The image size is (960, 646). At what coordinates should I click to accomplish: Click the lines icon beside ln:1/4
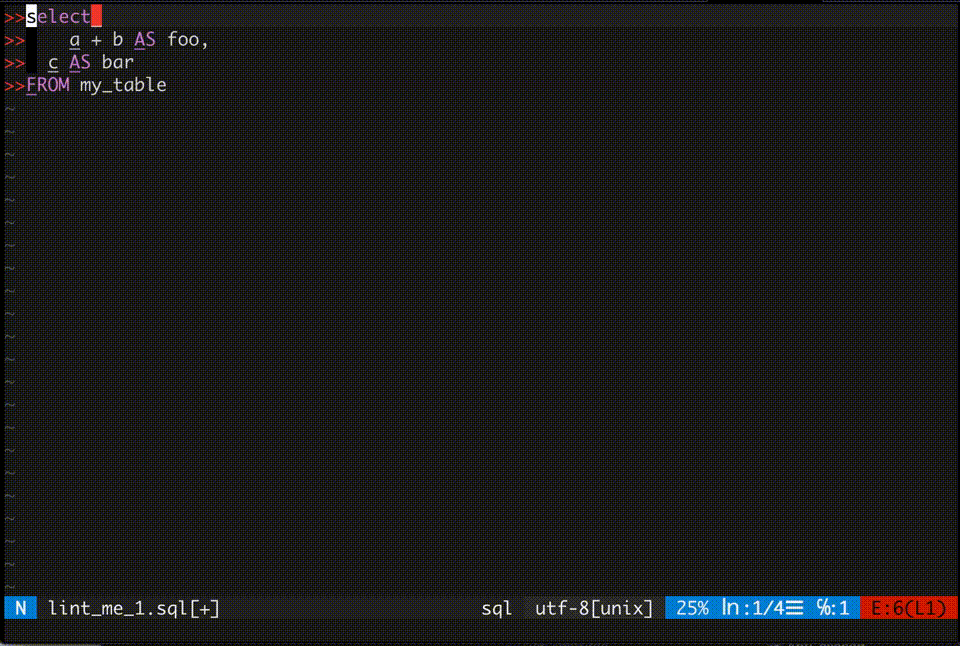click(793, 606)
